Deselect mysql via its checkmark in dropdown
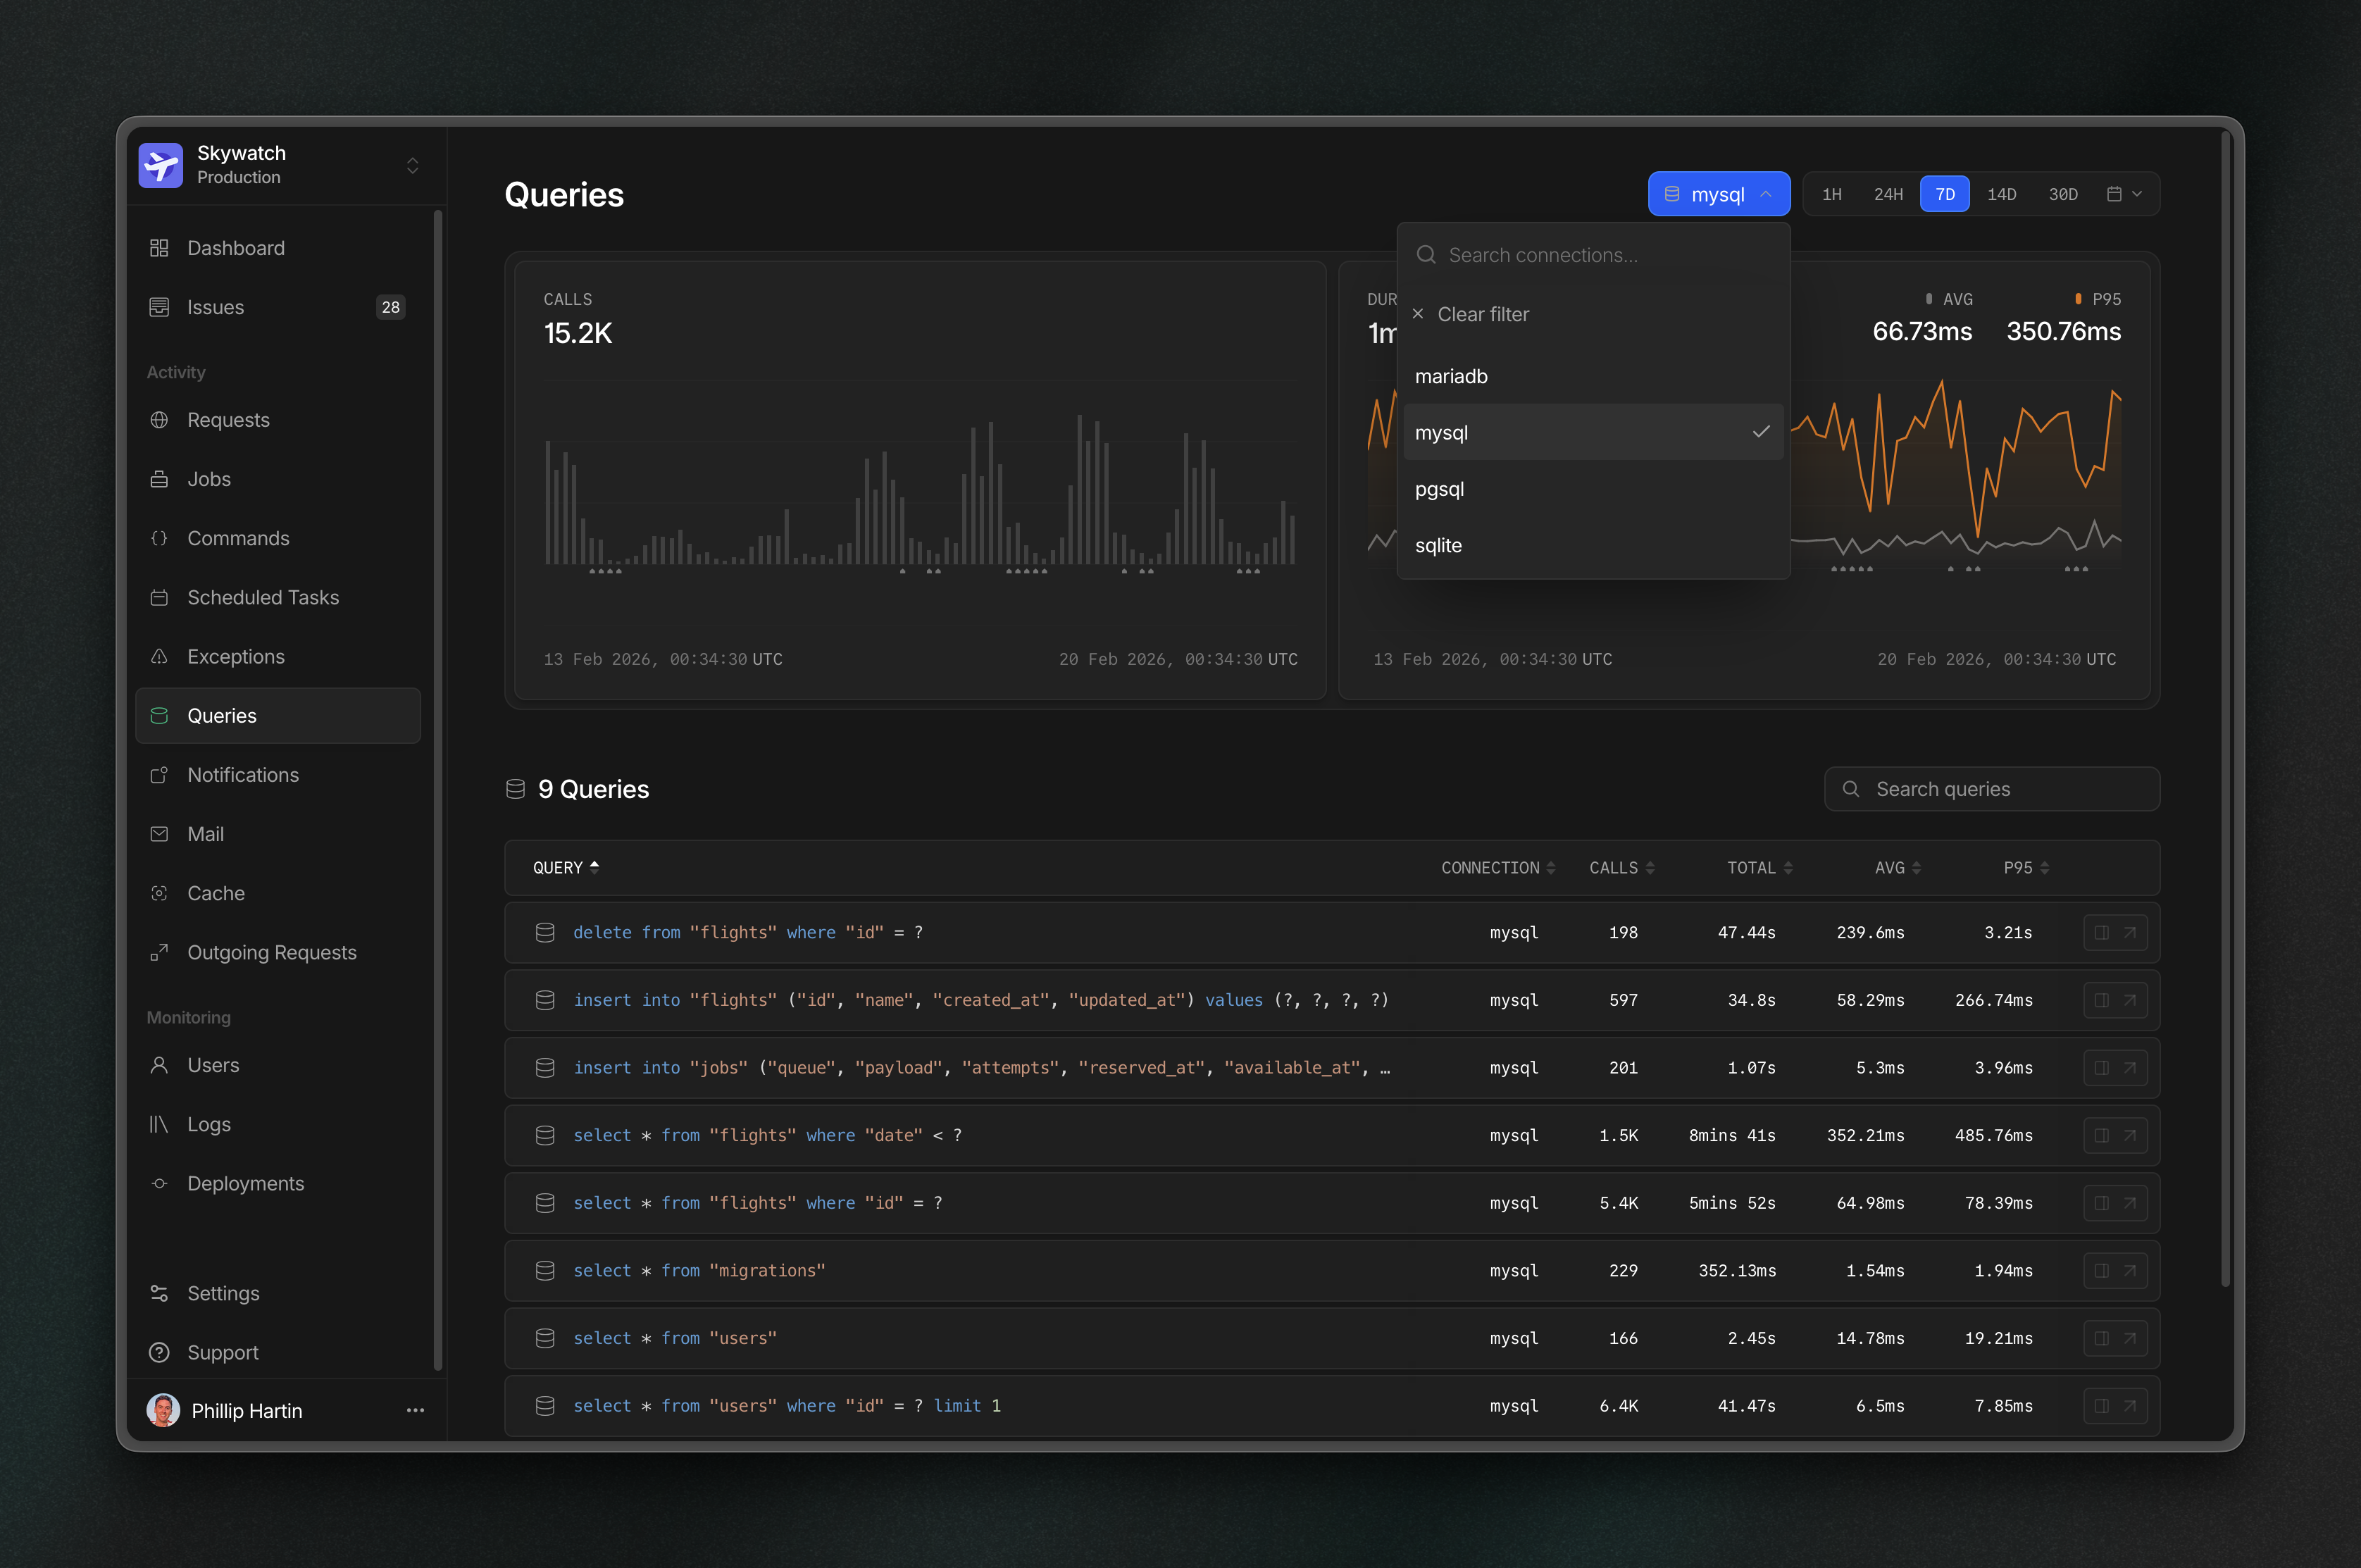 click(x=1761, y=431)
